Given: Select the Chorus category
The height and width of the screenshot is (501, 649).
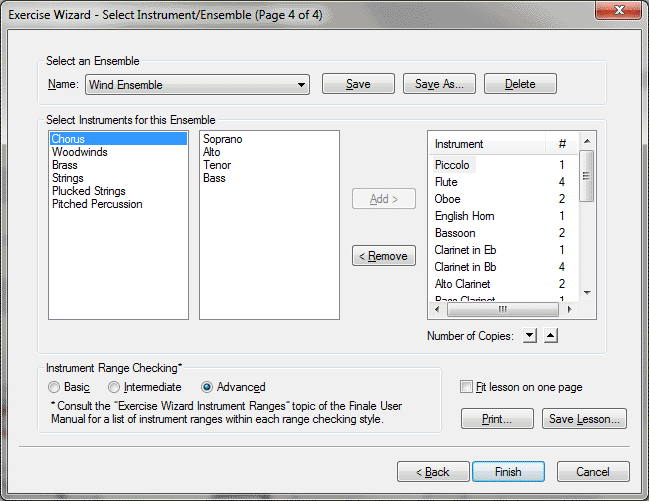Looking at the screenshot, I should (118, 139).
